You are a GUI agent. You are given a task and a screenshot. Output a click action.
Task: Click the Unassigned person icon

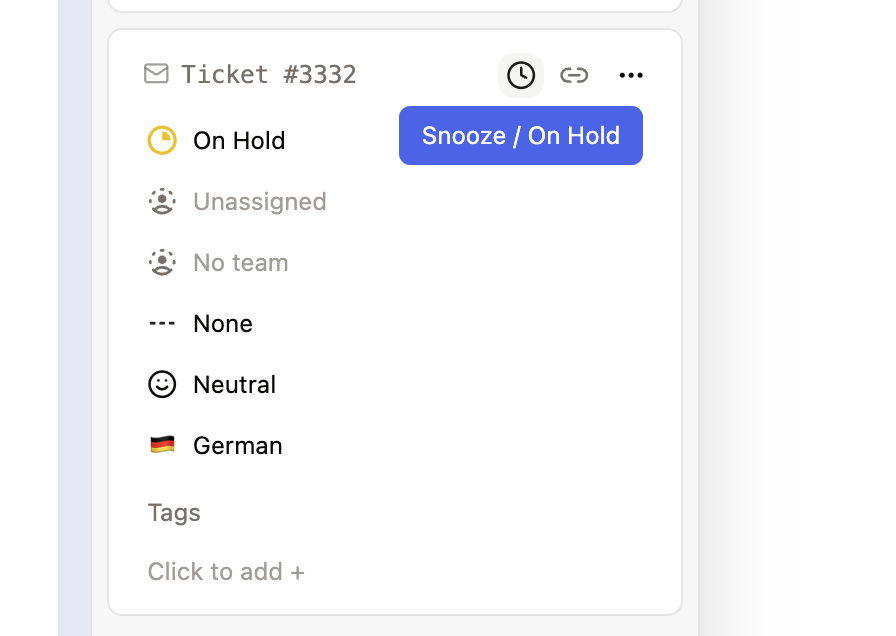(x=162, y=202)
